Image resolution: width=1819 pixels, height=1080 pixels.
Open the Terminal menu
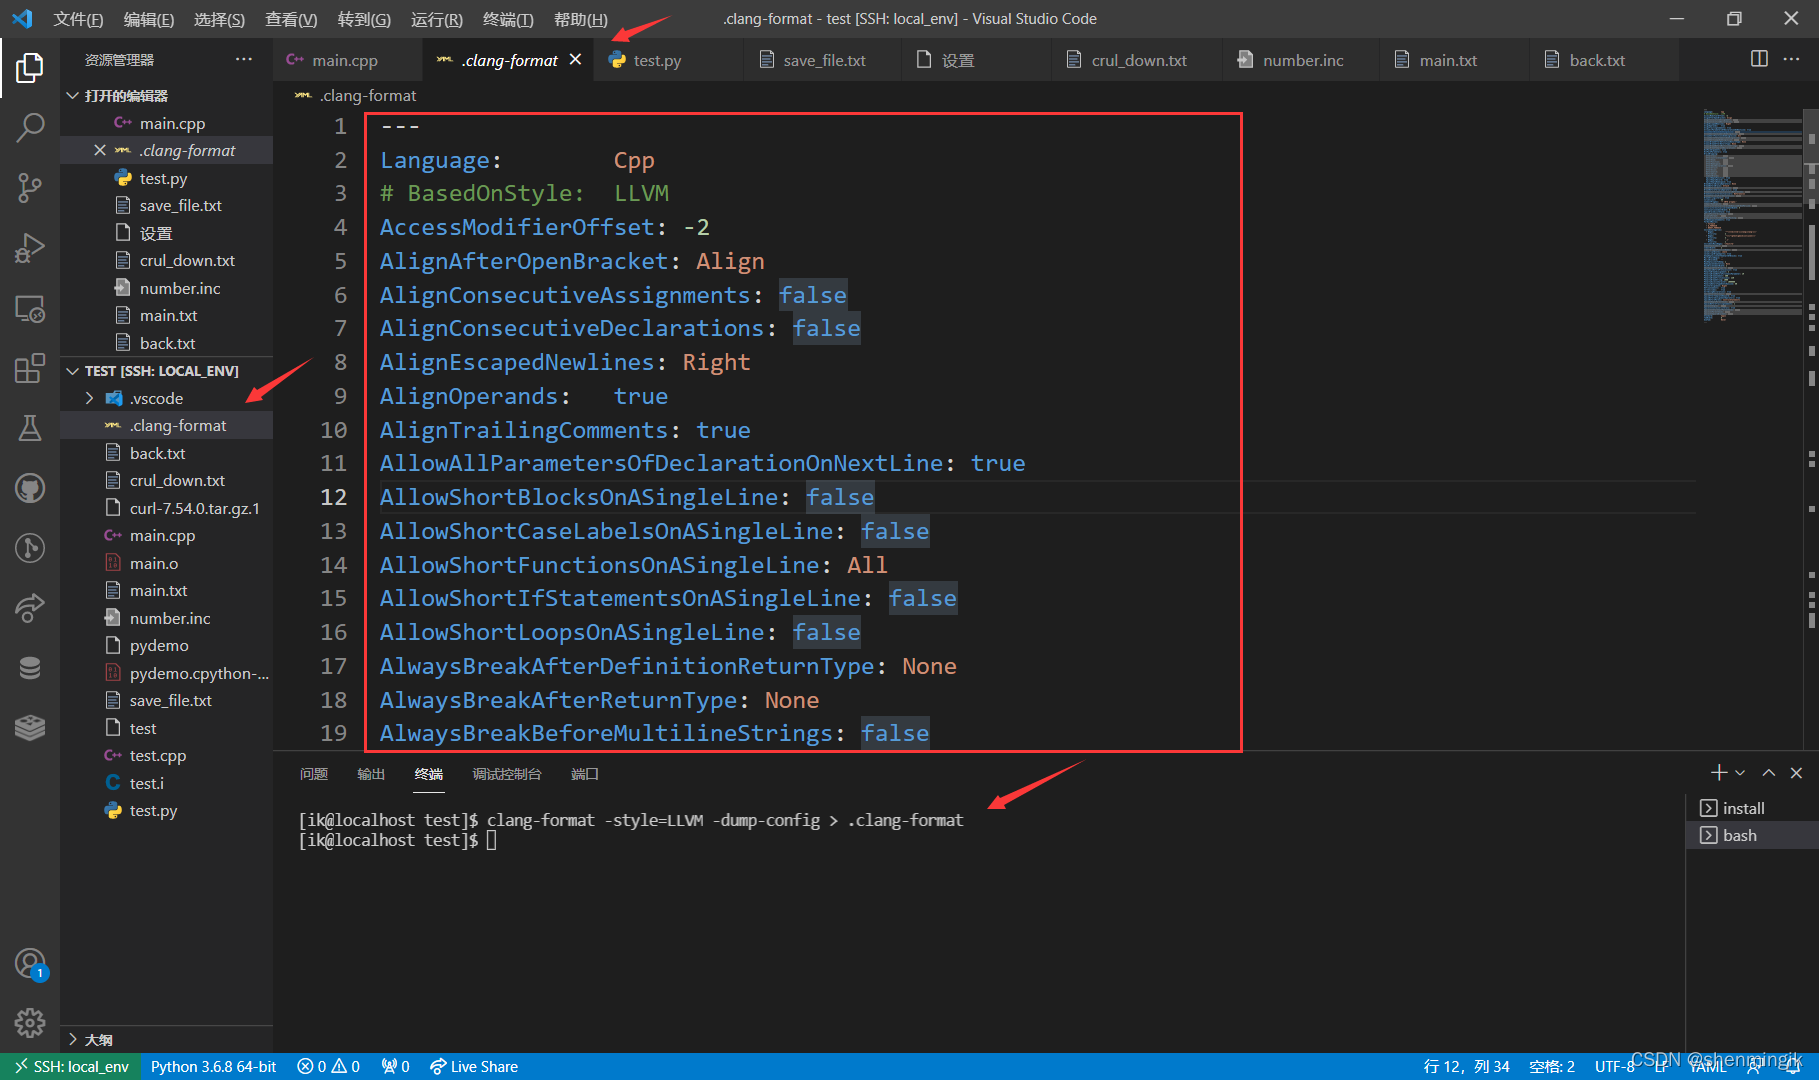coord(508,19)
